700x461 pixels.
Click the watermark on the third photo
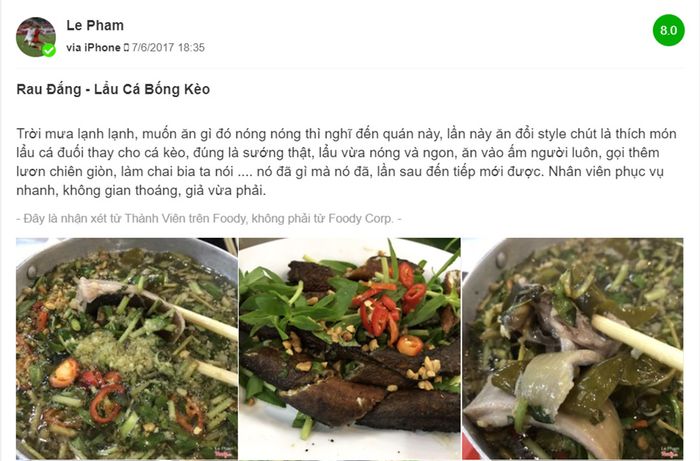click(670, 451)
